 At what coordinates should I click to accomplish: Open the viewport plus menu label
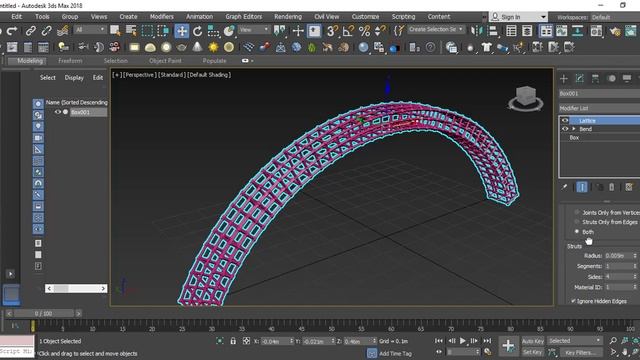tap(117, 75)
